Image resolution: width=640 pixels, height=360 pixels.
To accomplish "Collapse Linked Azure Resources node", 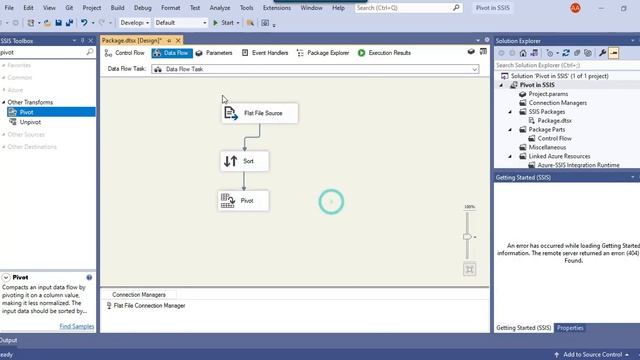I will [x=510, y=156].
